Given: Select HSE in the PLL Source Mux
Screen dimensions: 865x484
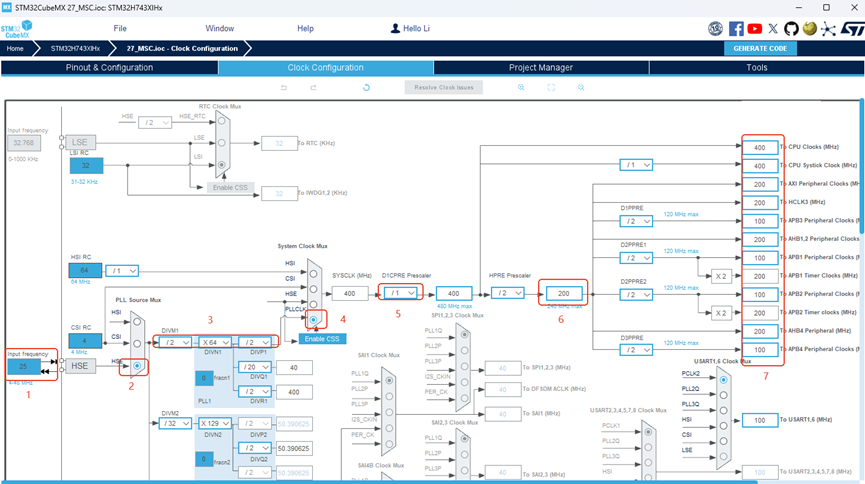Looking at the screenshot, I should [137, 365].
